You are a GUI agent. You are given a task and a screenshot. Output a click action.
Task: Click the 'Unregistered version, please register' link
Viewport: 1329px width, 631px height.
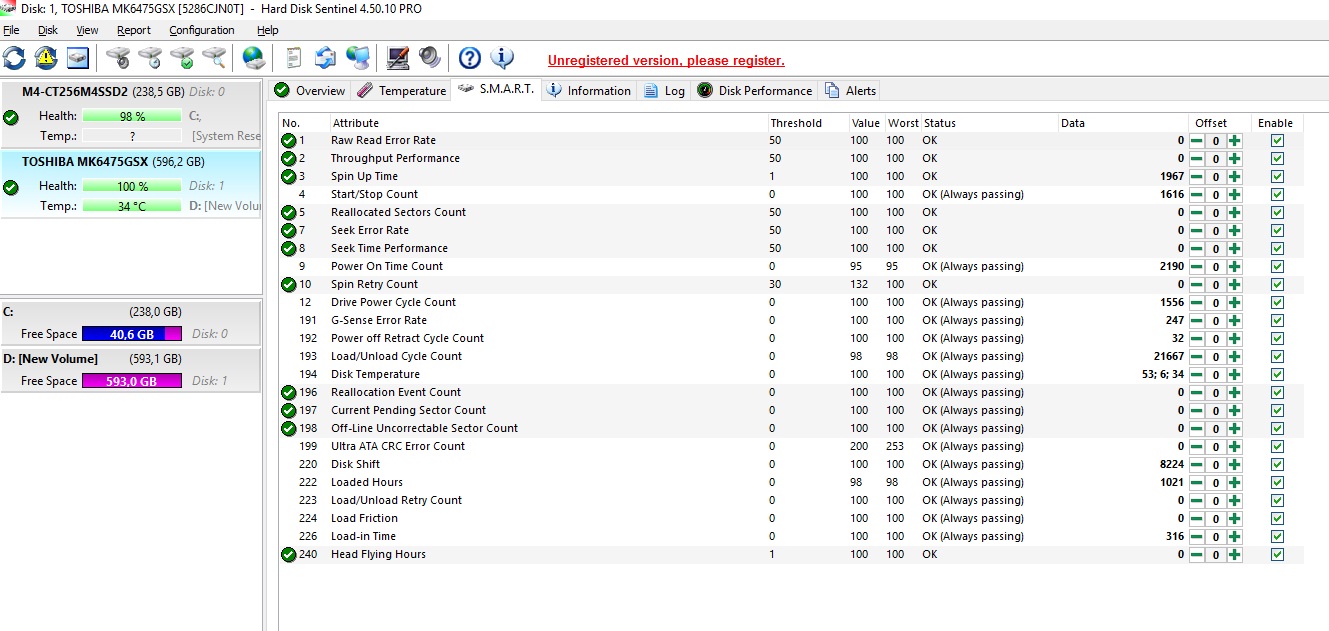pos(666,61)
